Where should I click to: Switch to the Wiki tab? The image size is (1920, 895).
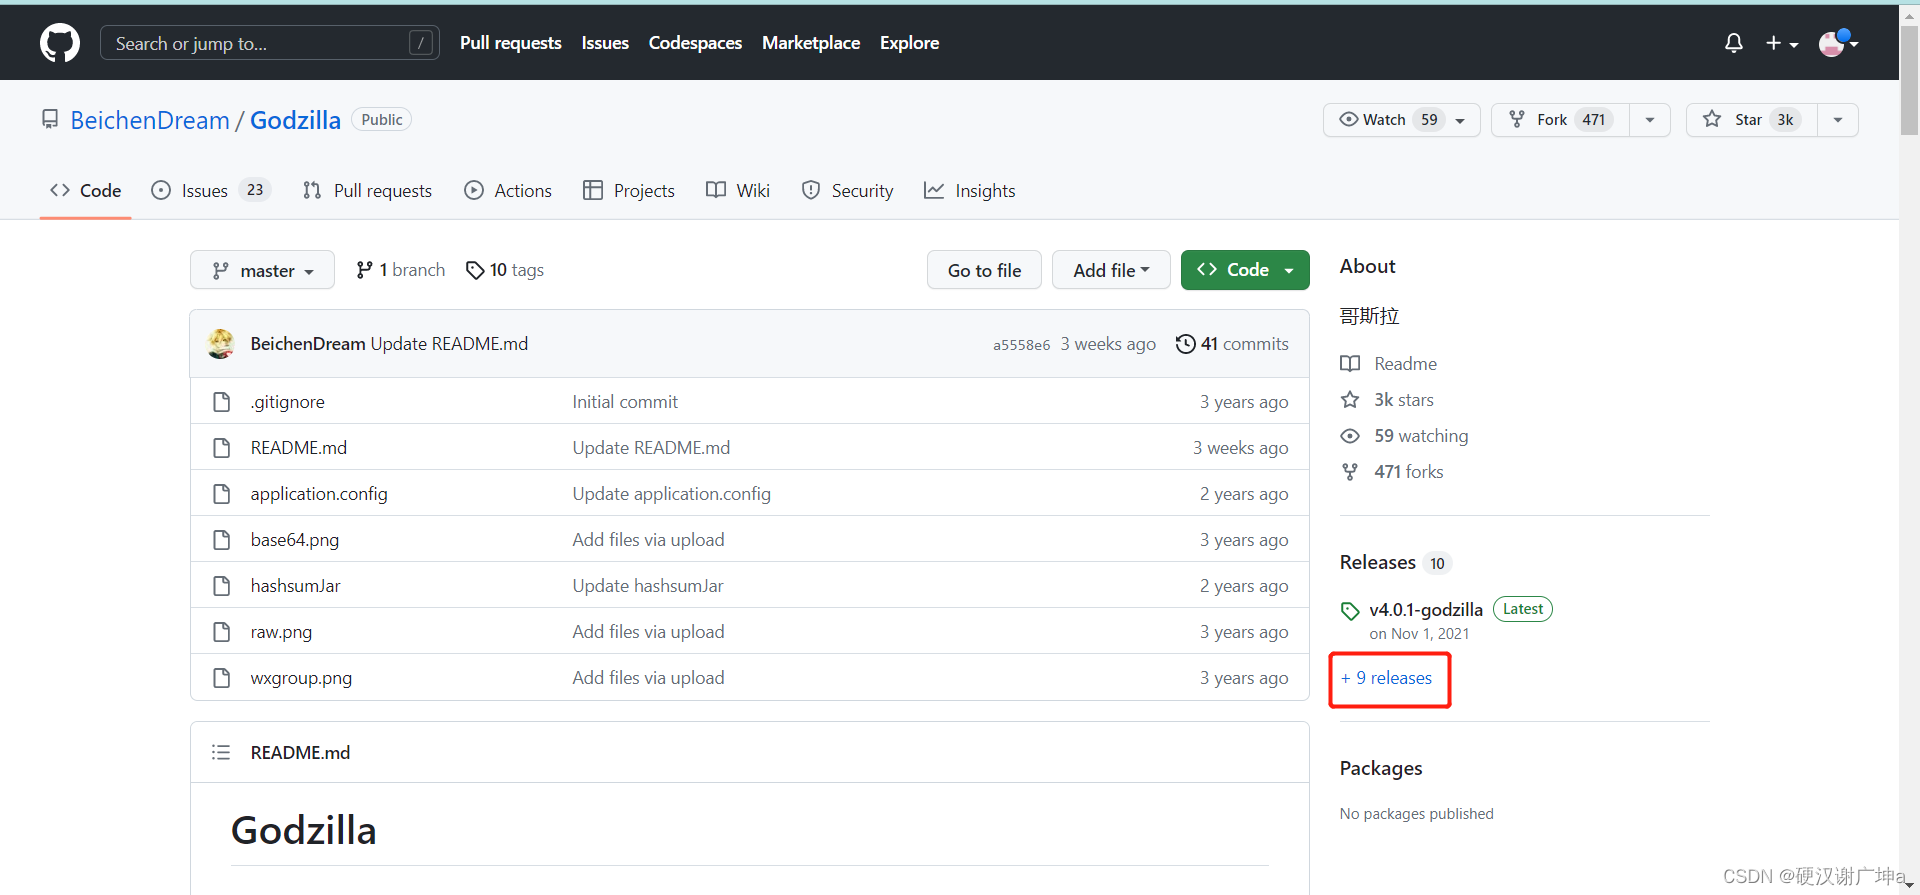click(738, 191)
